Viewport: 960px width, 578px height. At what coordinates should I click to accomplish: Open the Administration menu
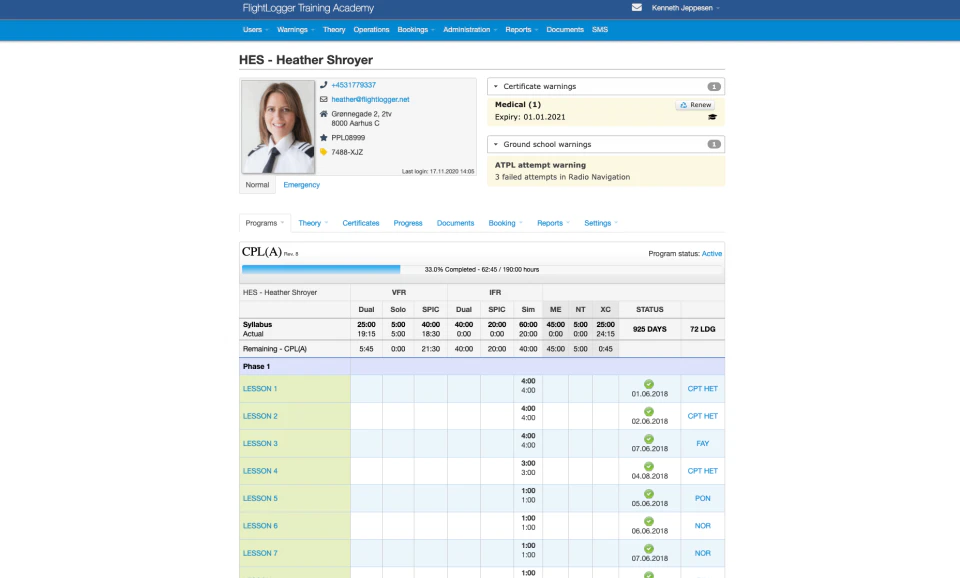coord(469,29)
